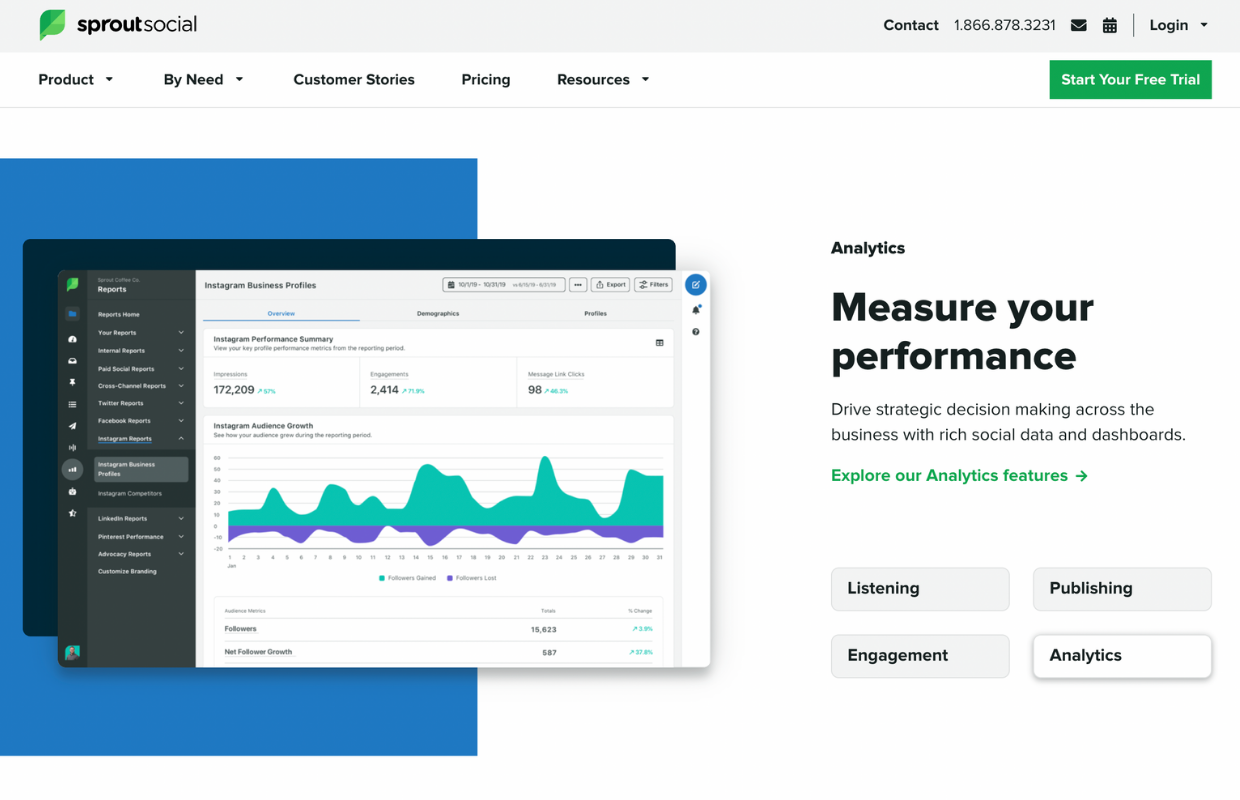Click the bar chart reports icon
The image size is (1240, 800).
[x=72, y=469]
